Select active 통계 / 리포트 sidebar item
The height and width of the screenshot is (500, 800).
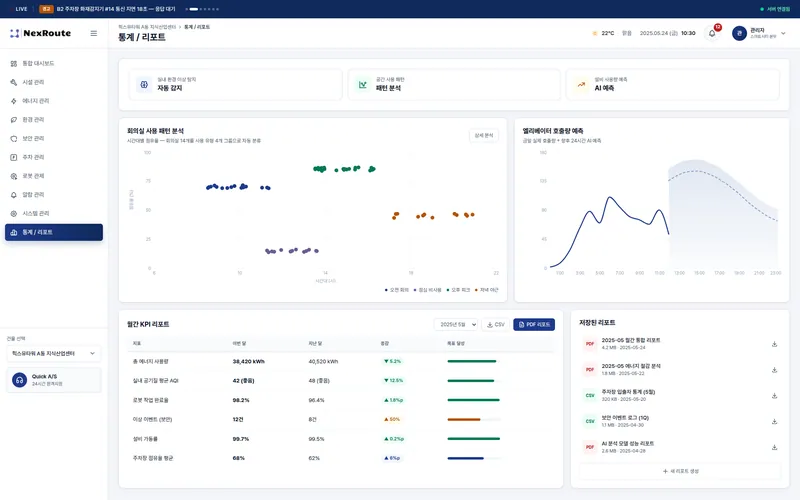coord(54,232)
